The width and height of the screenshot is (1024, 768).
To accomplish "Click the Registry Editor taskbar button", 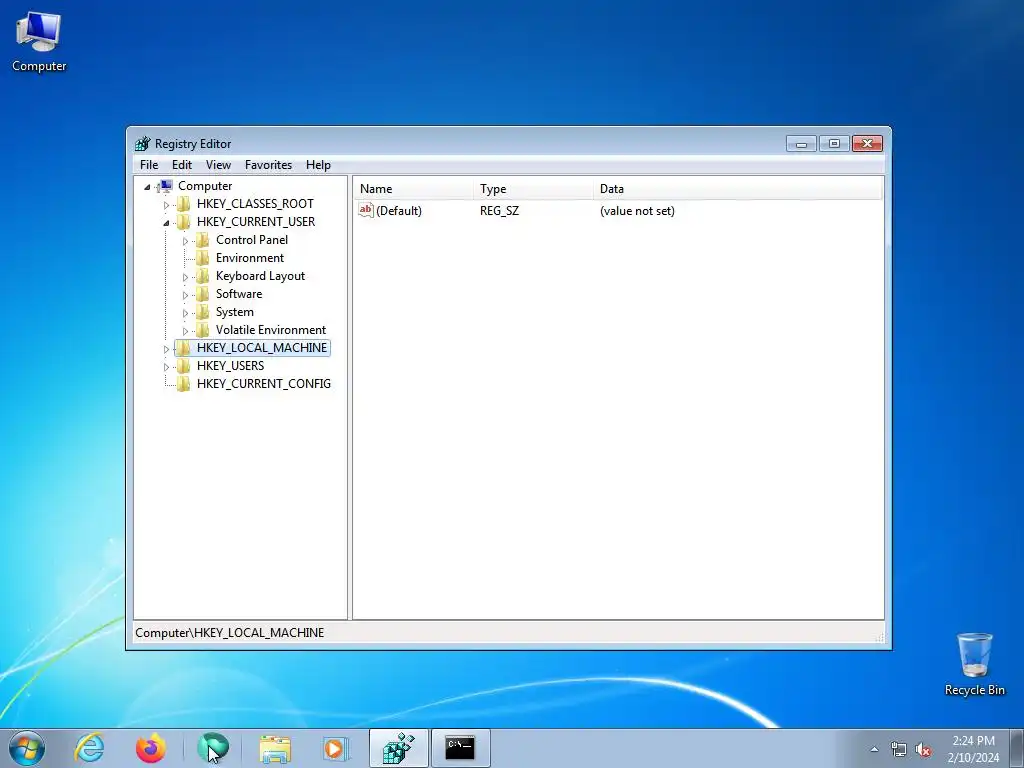I will (398, 748).
